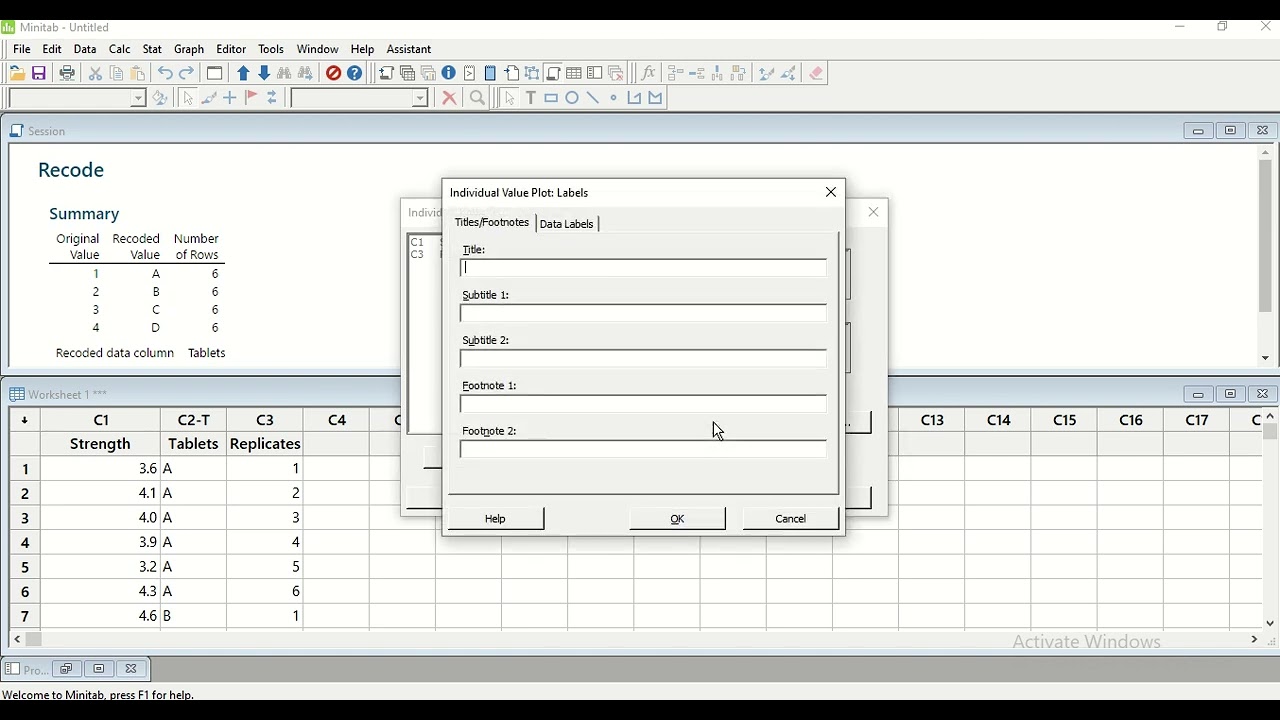Click the eraser icon in the toolbar
Image resolution: width=1280 pixels, height=720 pixels.
[x=817, y=73]
